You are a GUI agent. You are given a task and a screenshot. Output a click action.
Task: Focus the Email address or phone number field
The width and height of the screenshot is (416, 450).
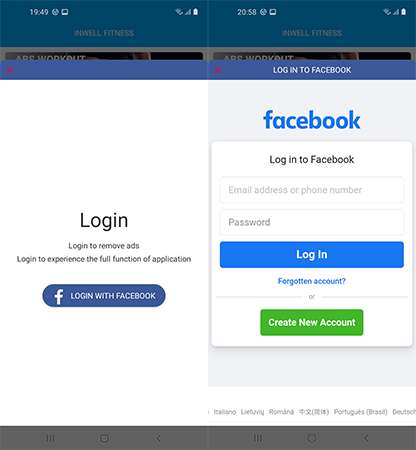(x=312, y=190)
